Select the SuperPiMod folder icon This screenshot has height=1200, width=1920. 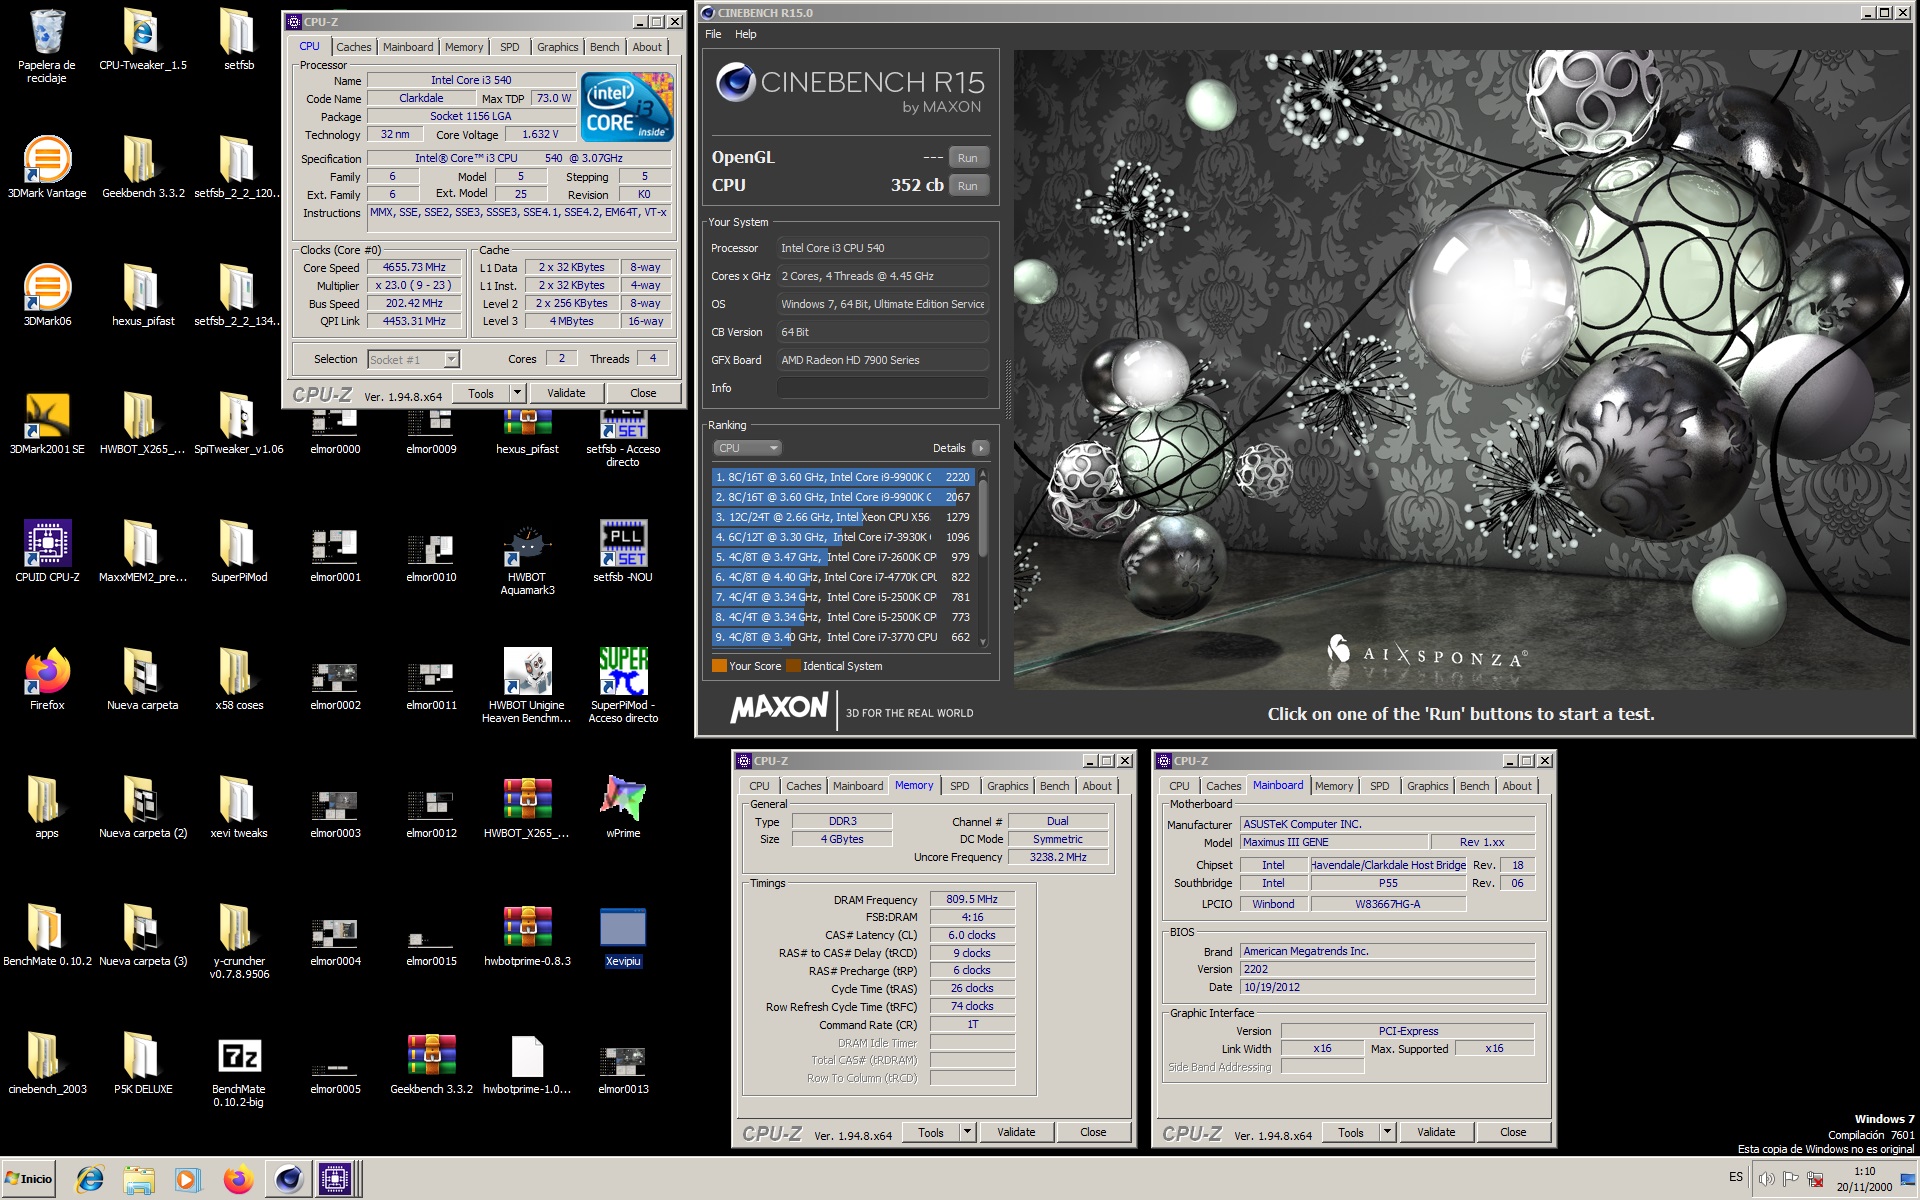239,551
